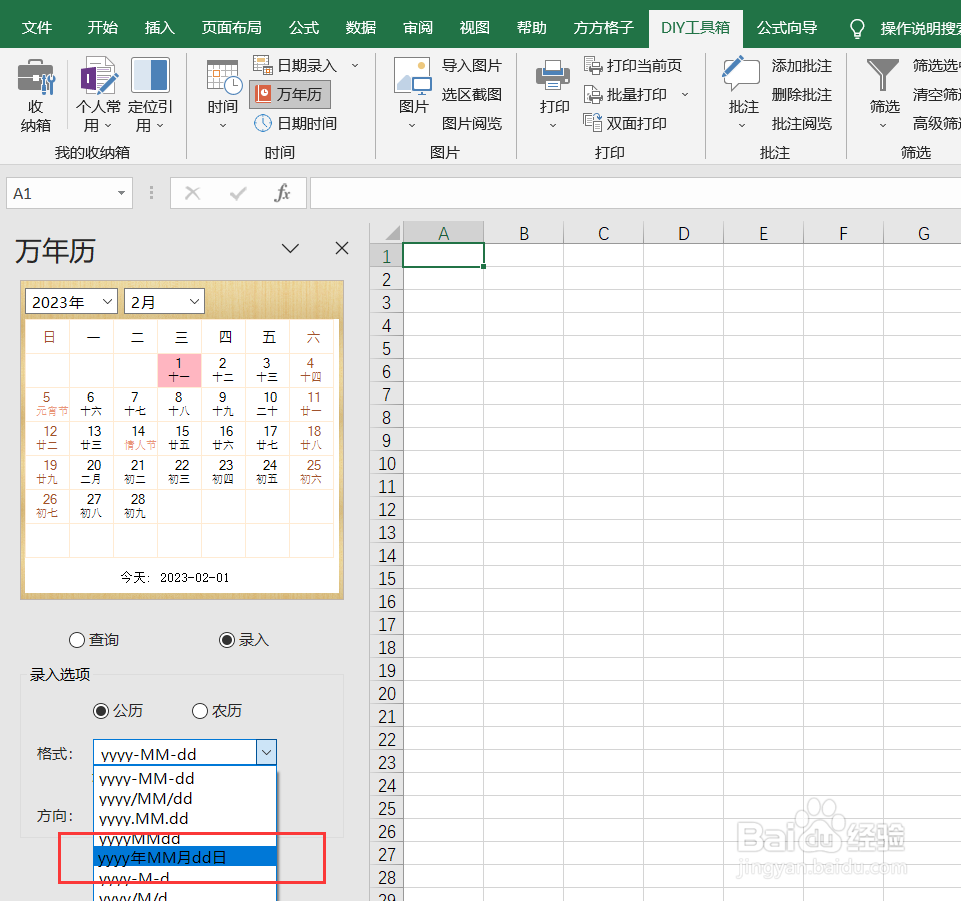961x901 pixels.
Task: Pick February 28 in the calendar
Action: tap(135, 506)
